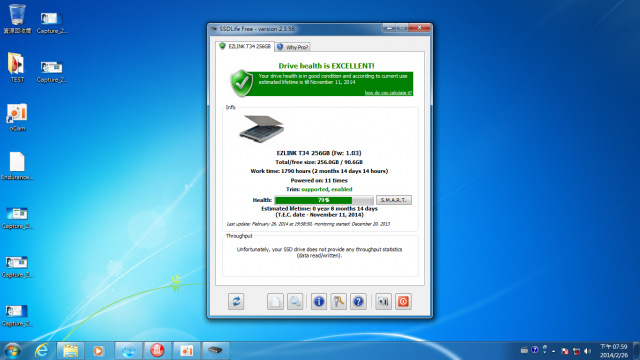Click the blank page report button
Image resolution: width=640 pixels, height=360 pixels.
pos(275,302)
